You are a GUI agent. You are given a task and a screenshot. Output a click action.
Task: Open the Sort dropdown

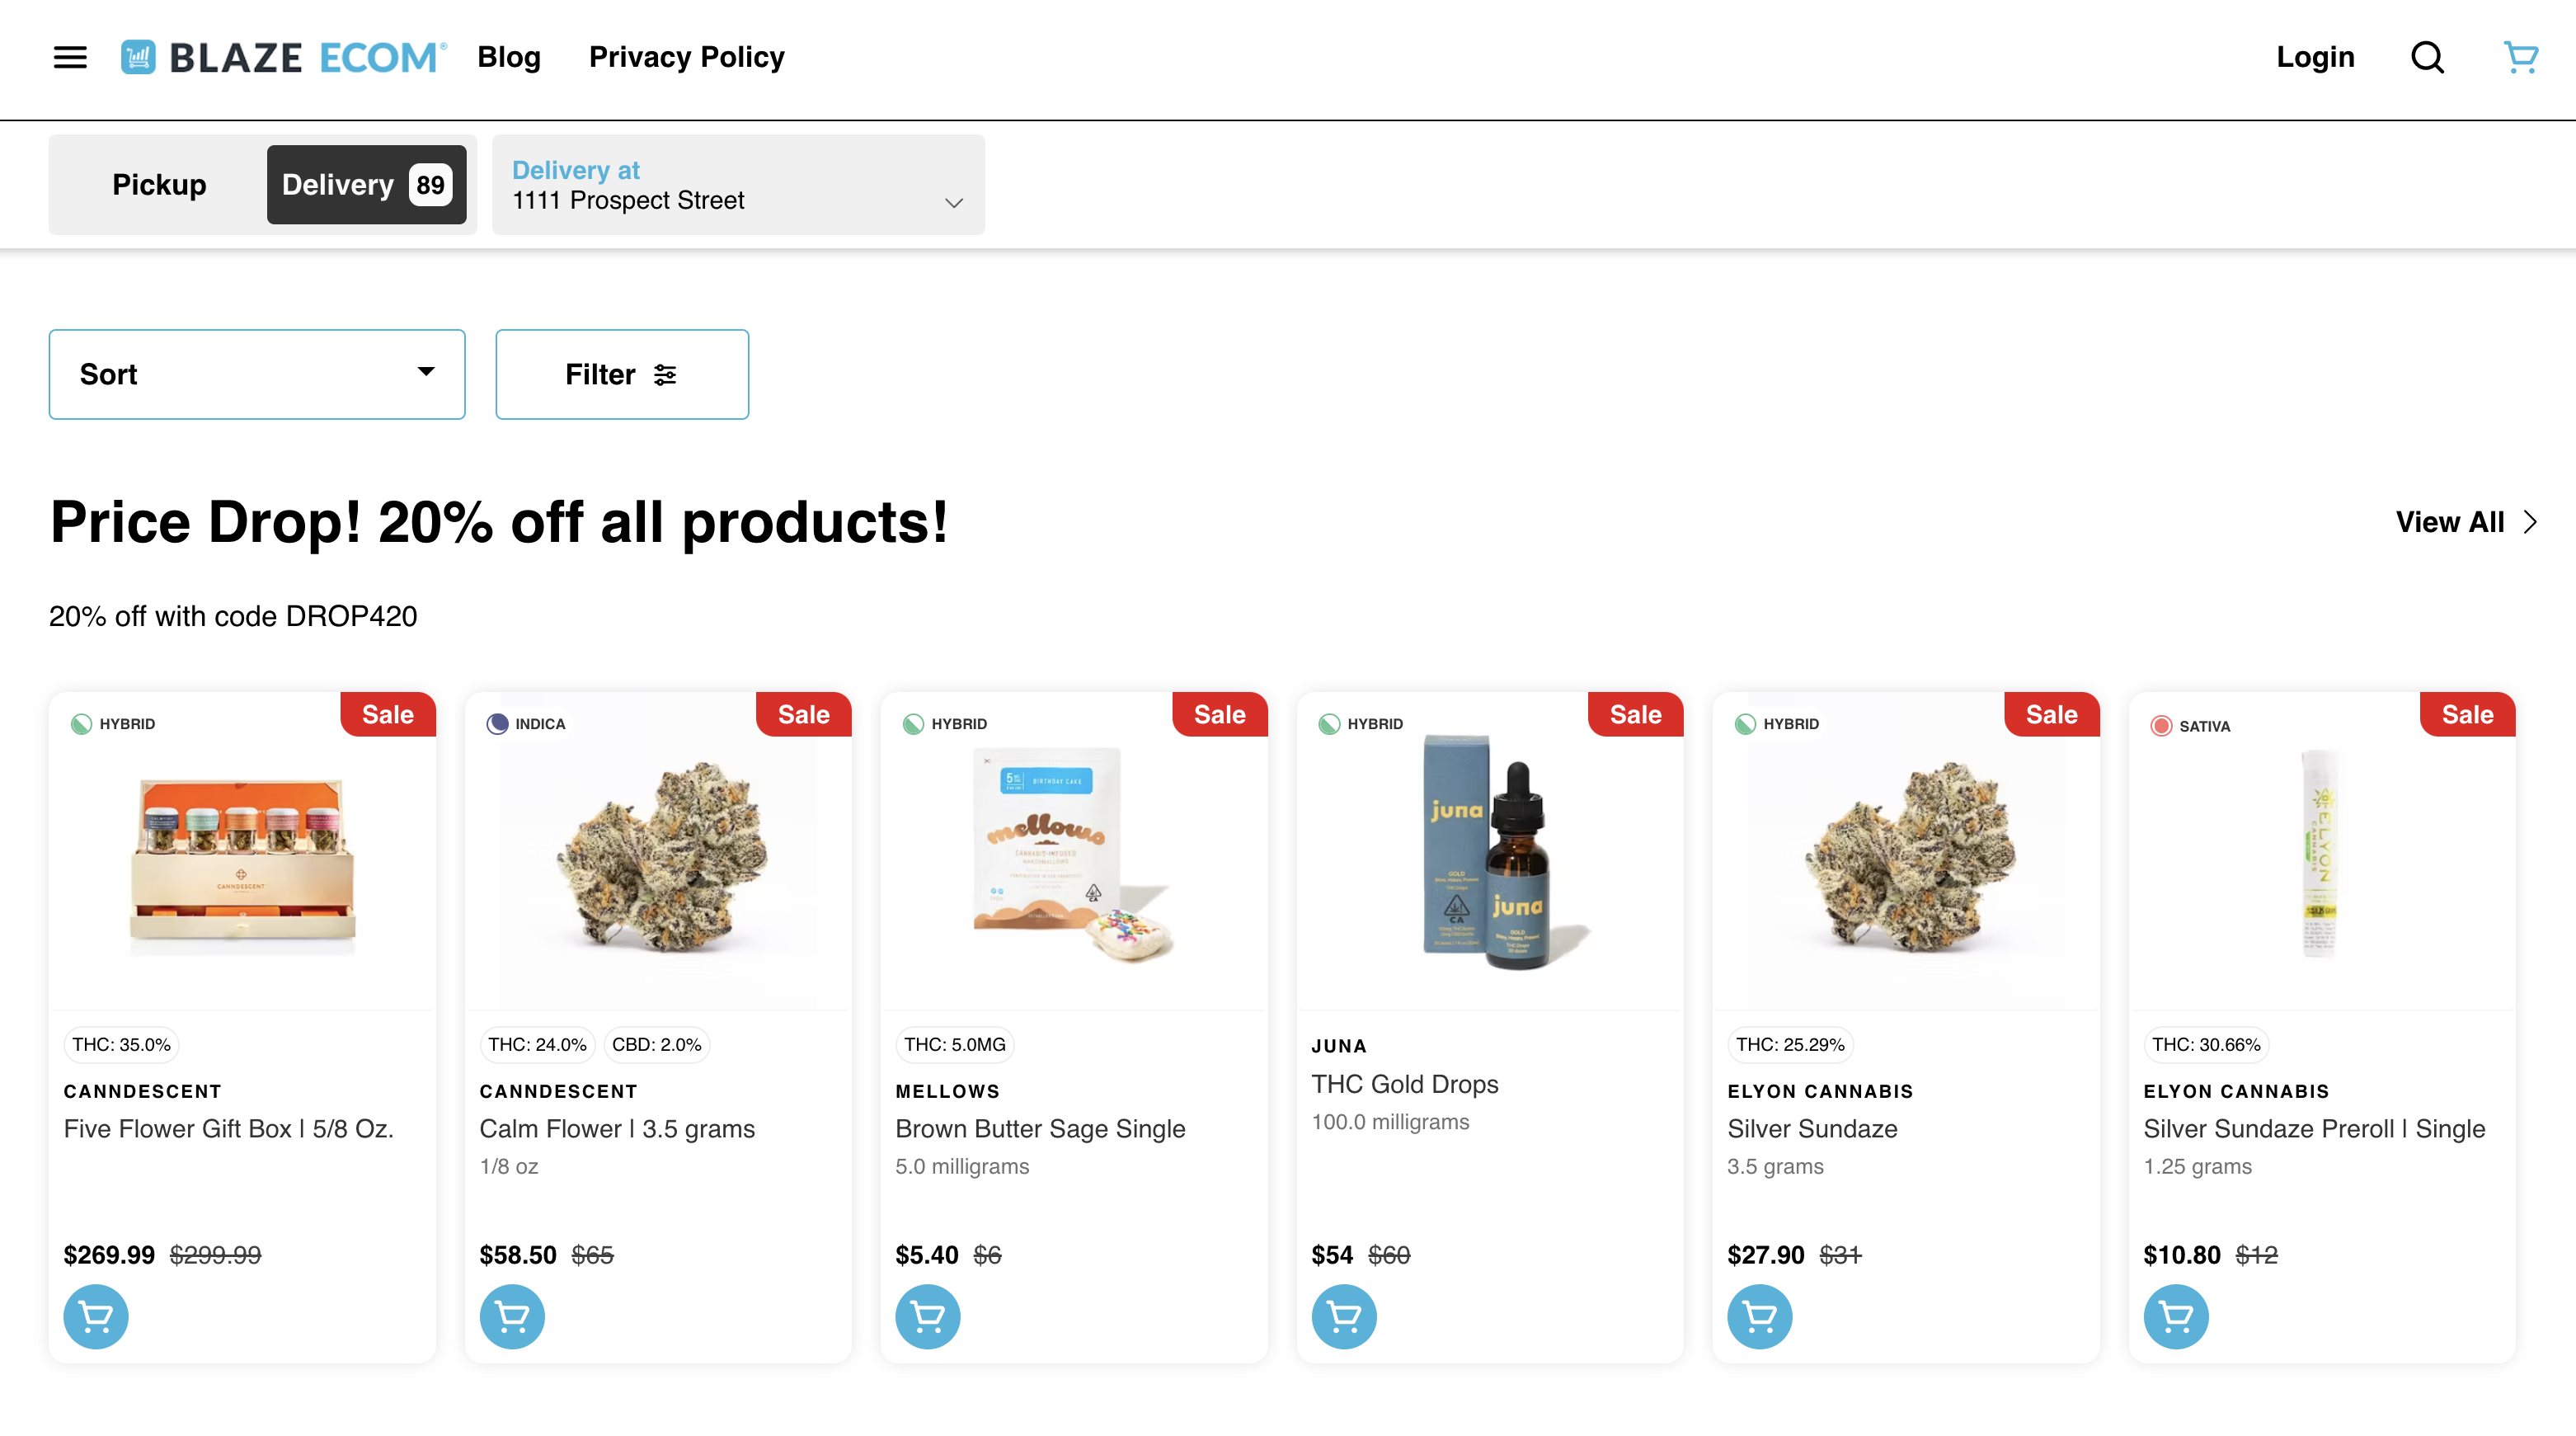tap(256, 374)
